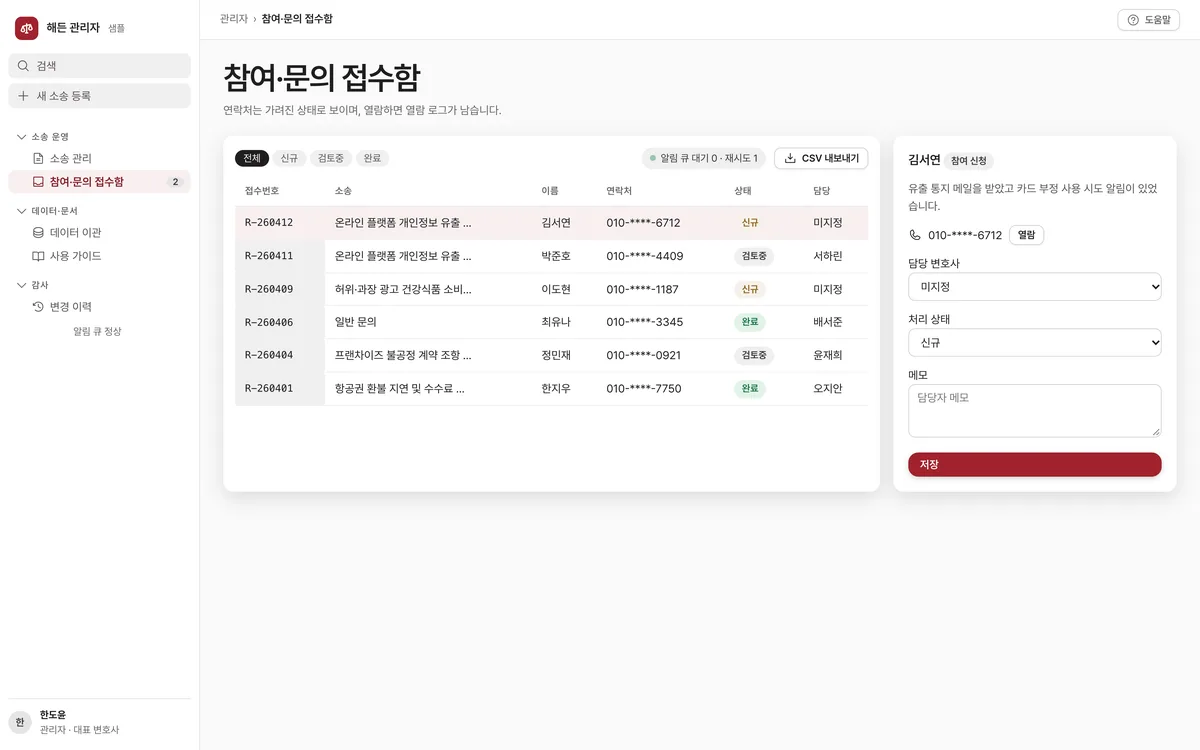The image size is (1200, 750).
Task: Click the question mark icon in 도움말
Action: (x=1133, y=20)
